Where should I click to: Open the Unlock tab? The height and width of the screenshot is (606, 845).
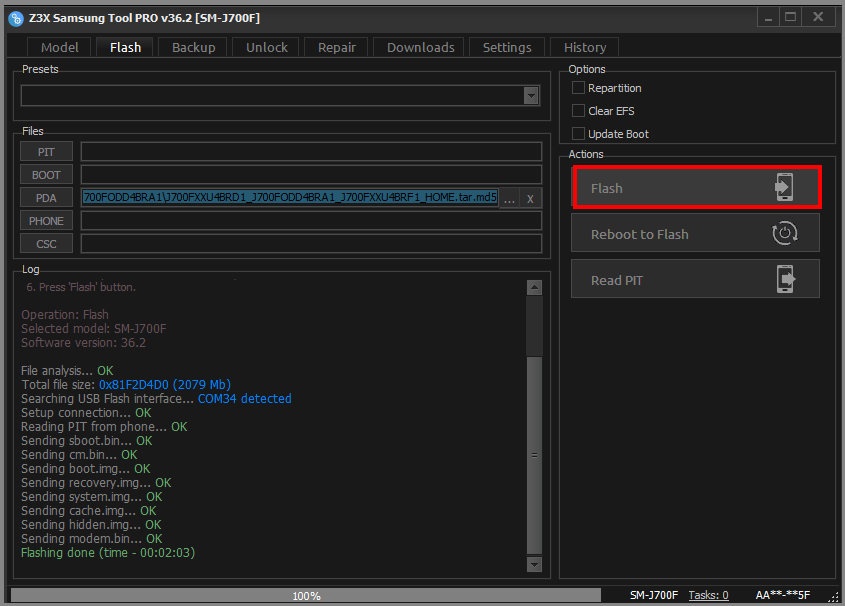pyautogui.click(x=267, y=47)
